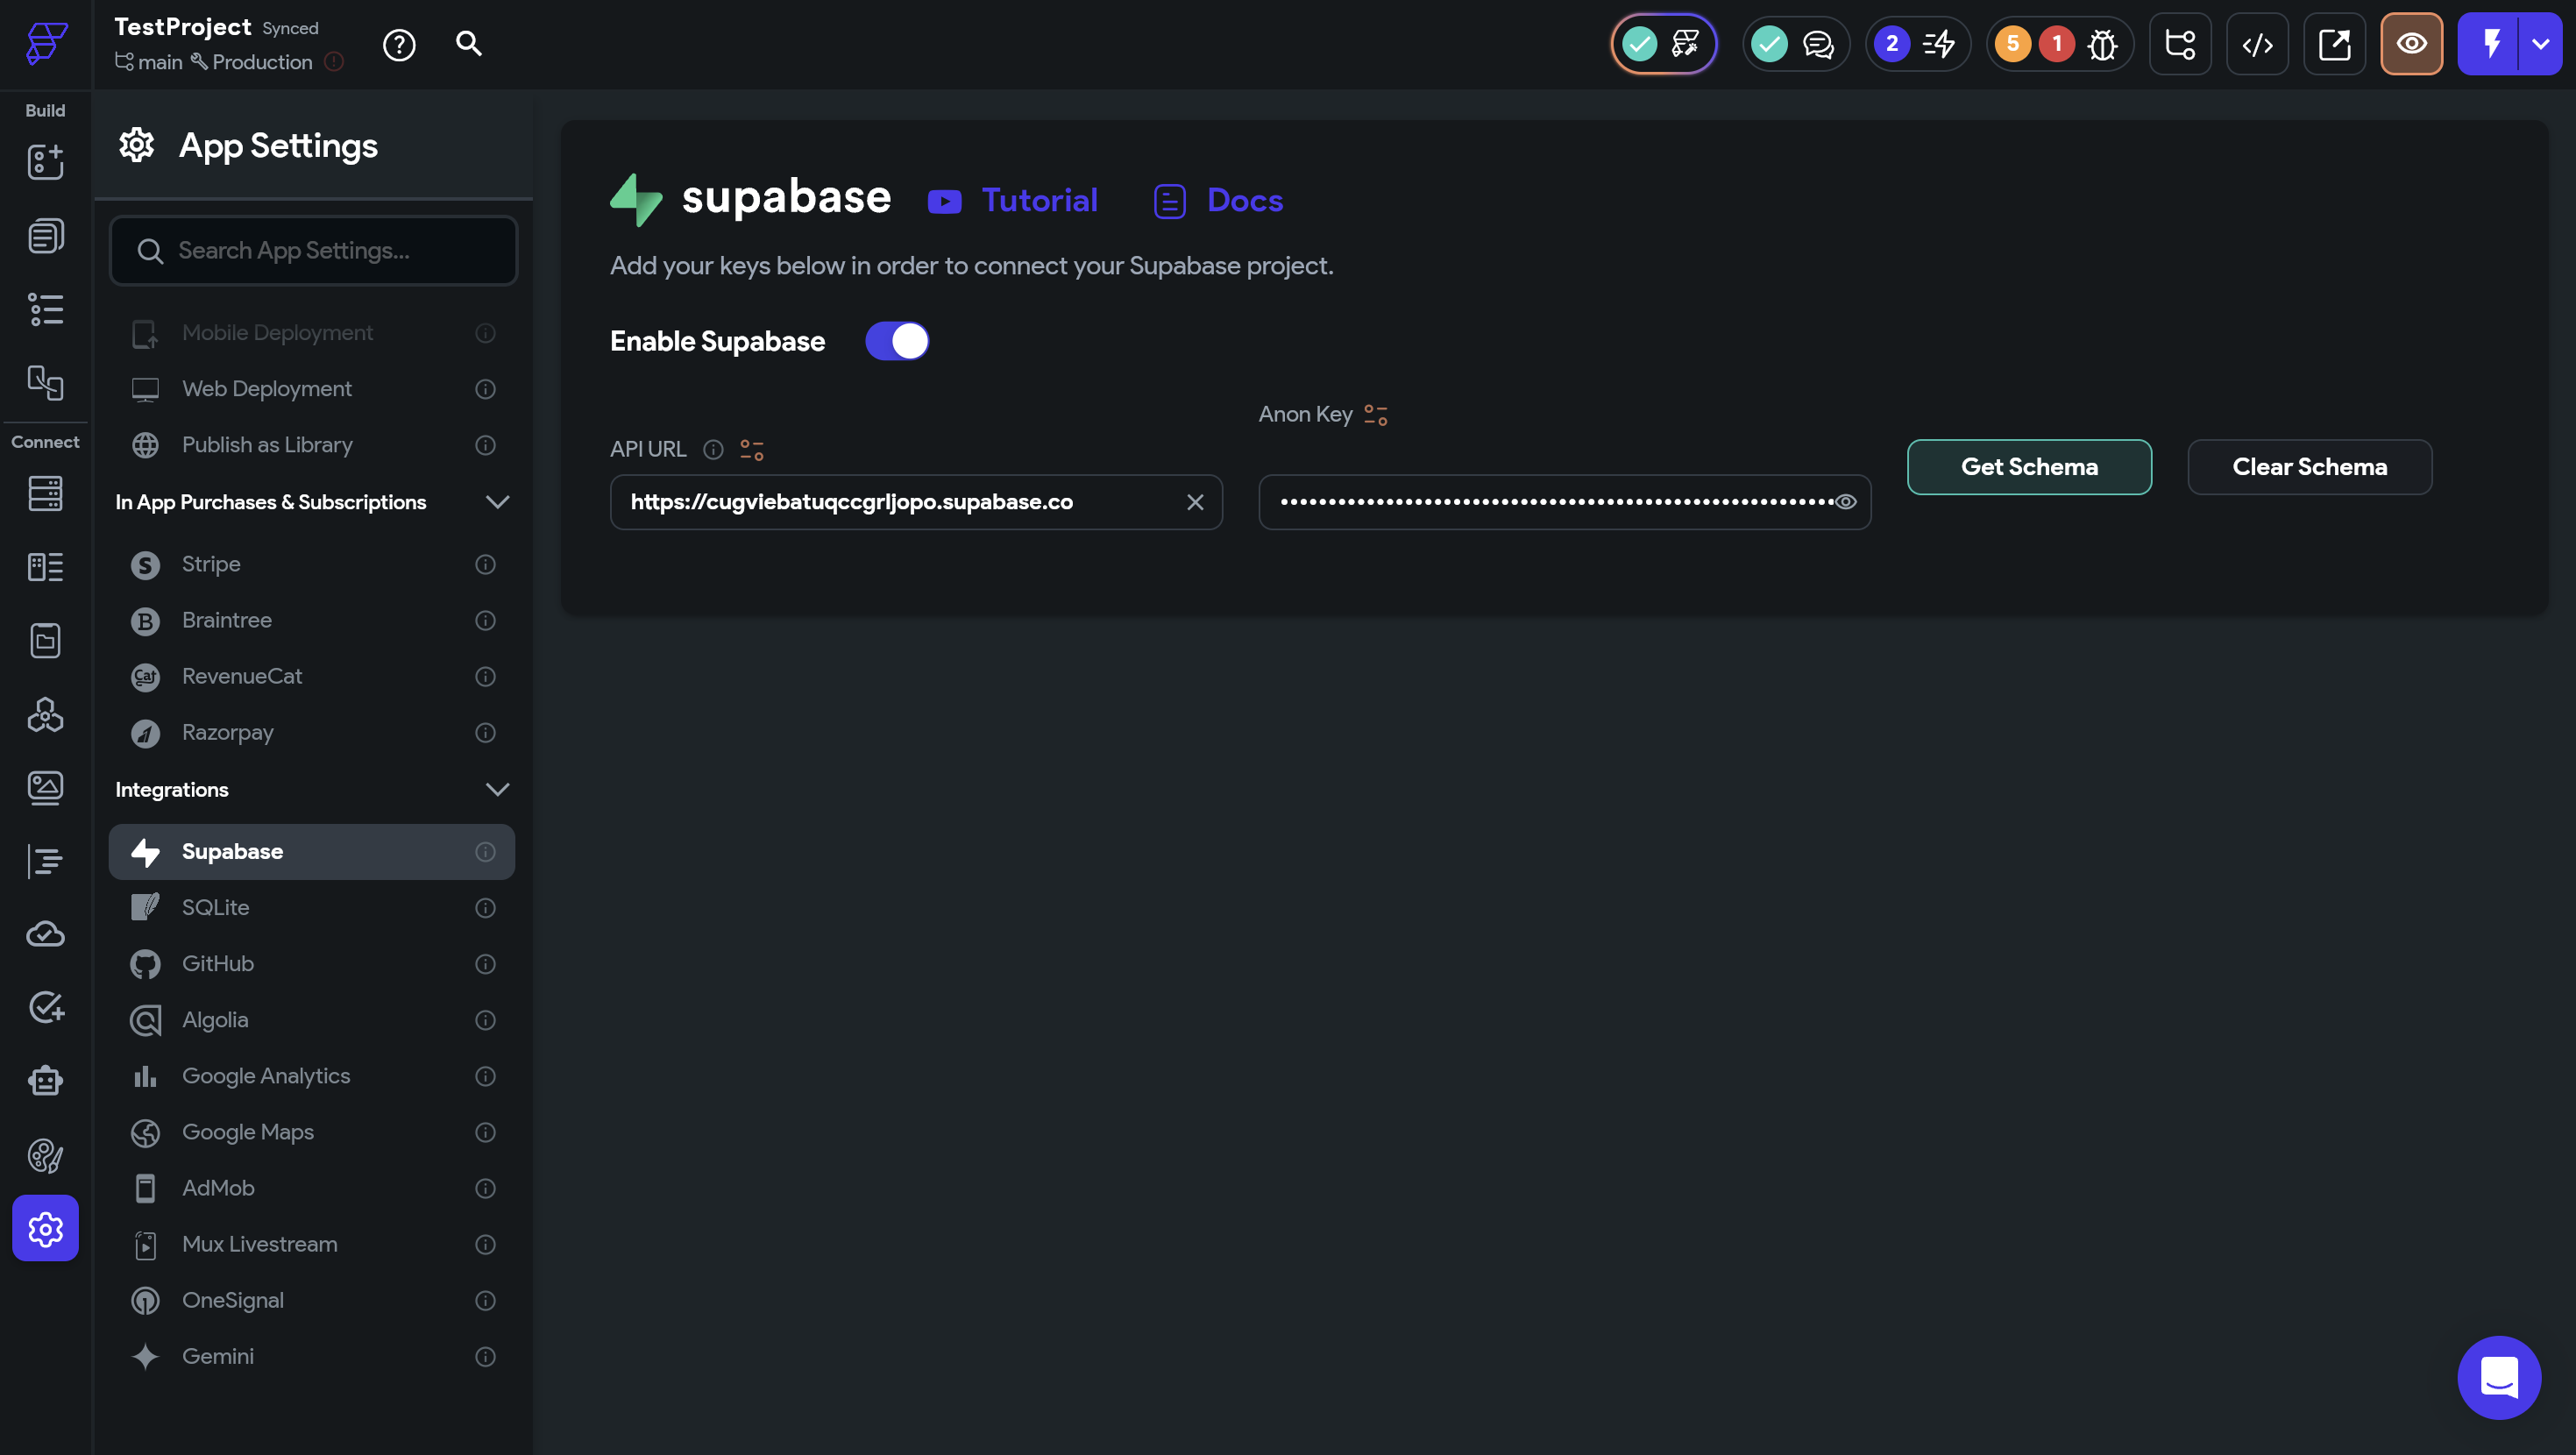This screenshot has height=1455, width=2576.
Task: Click the Get Schema button
Action: pos(2029,467)
